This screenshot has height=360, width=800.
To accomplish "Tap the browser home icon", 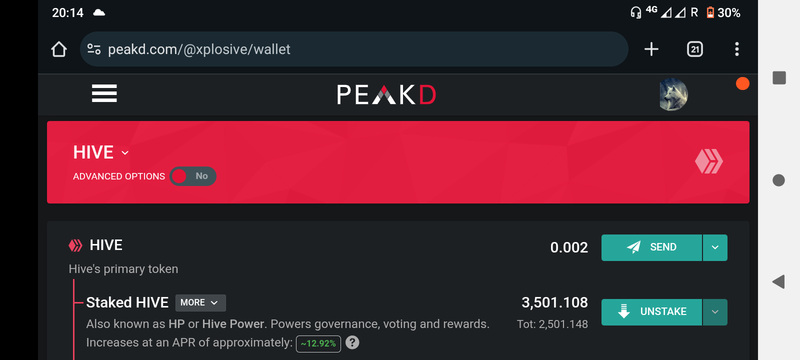I will click(59, 49).
